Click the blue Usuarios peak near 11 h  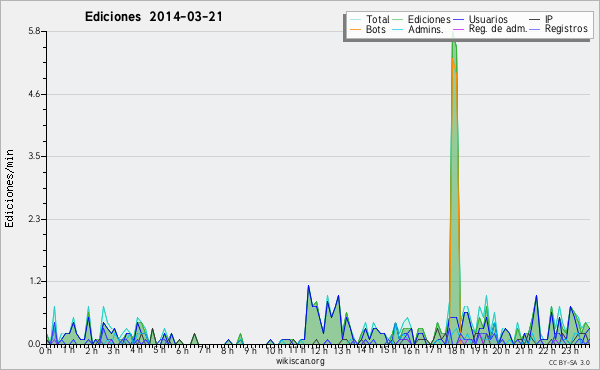pos(308,286)
